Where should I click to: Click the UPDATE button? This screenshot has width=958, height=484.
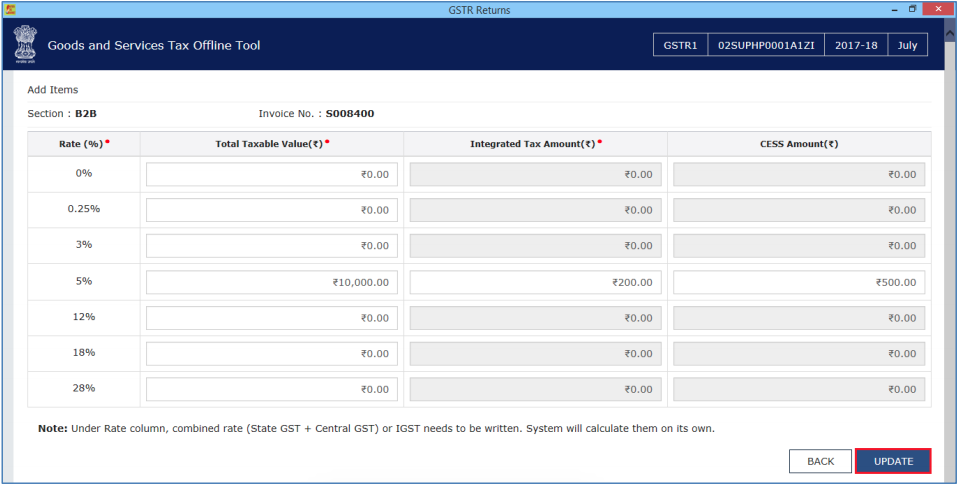click(x=893, y=461)
